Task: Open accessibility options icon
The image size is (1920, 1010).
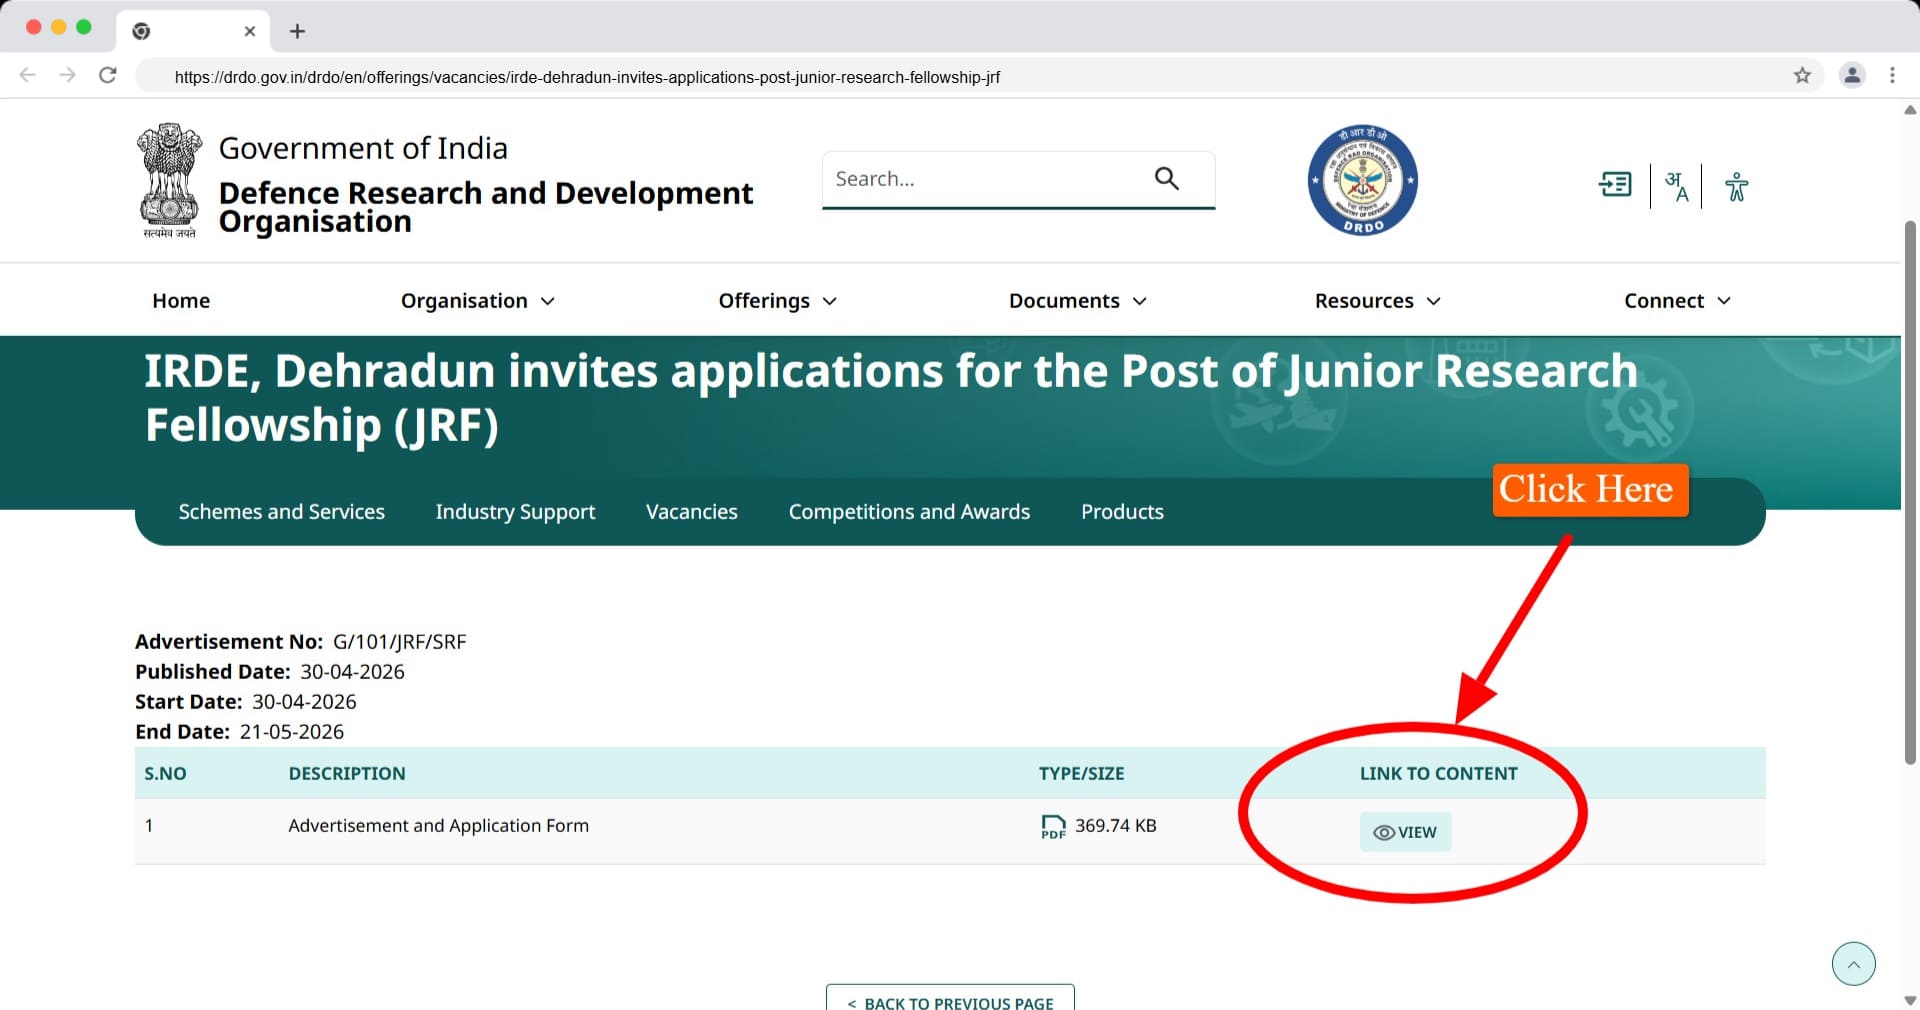Action: [x=1736, y=186]
